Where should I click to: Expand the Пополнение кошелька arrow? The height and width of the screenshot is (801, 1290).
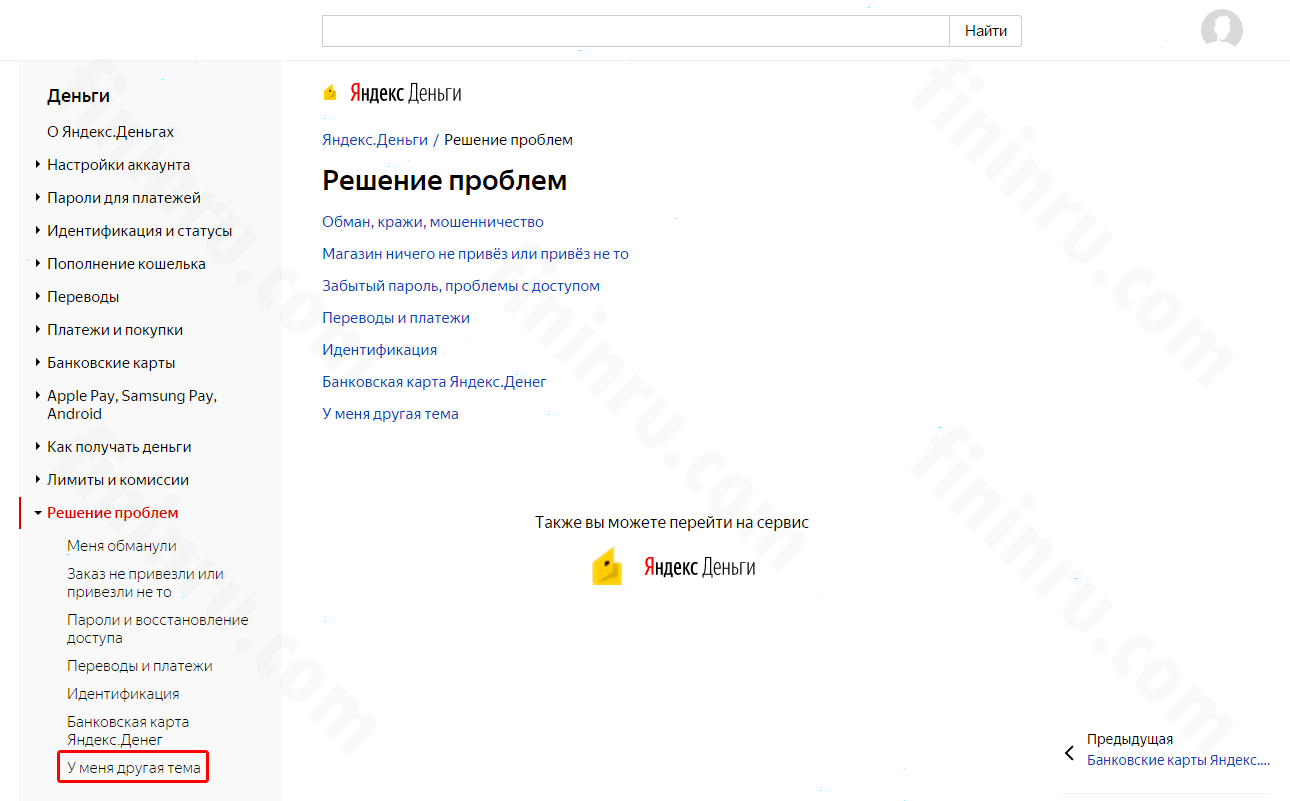click(37, 264)
